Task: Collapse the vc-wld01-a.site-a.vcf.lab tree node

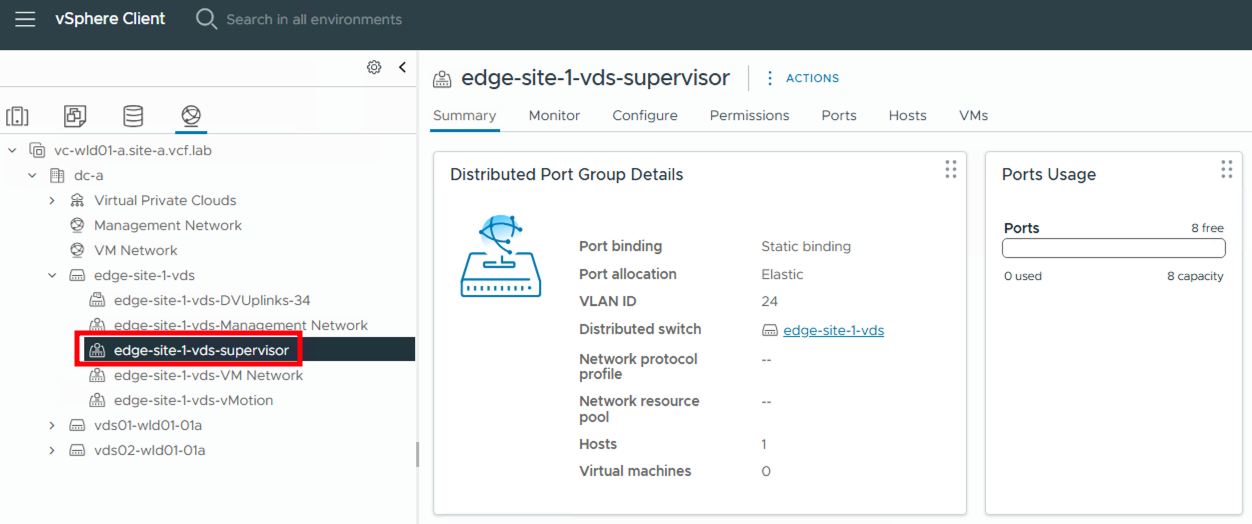Action: pos(12,151)
